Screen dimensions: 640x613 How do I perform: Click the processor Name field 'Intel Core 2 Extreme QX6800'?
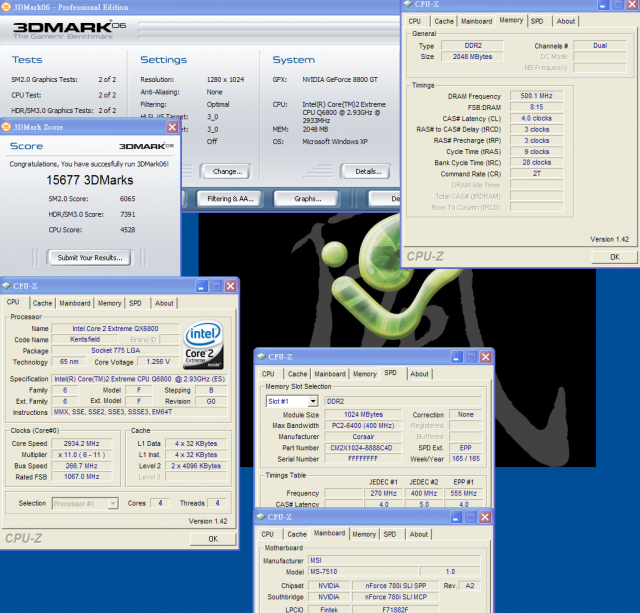115,329
